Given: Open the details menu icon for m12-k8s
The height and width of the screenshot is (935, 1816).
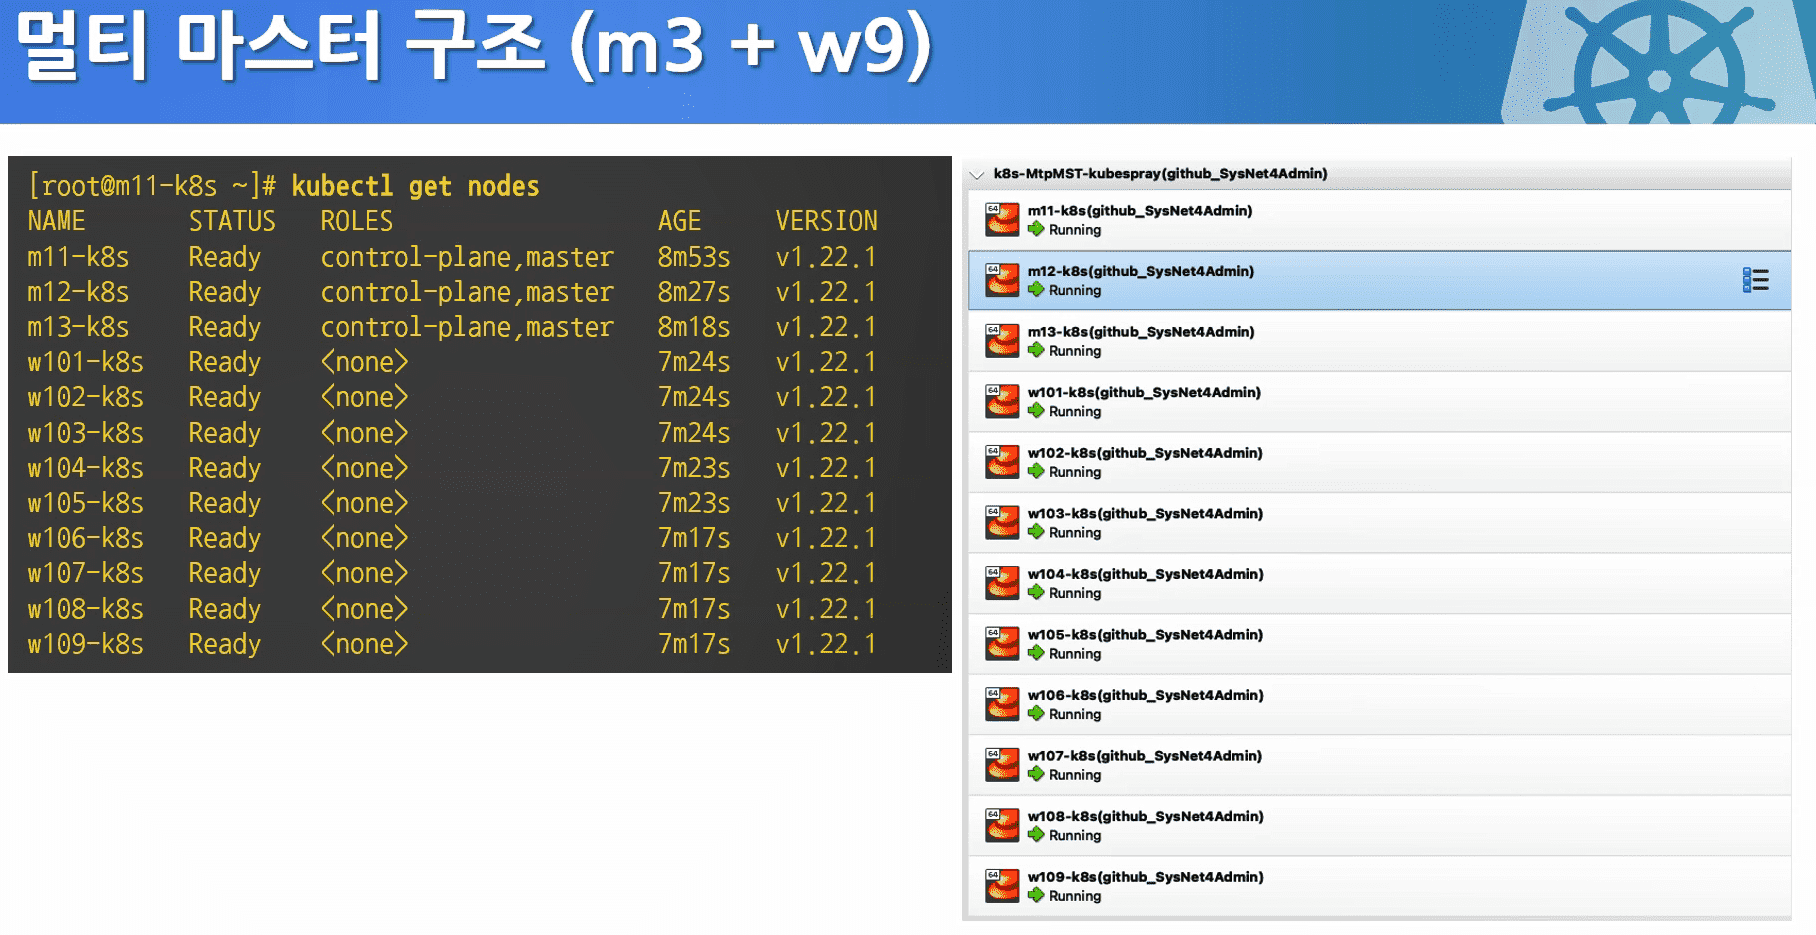Looking at the screenshot, I should pyautogui.click(x=1755, y=280).
